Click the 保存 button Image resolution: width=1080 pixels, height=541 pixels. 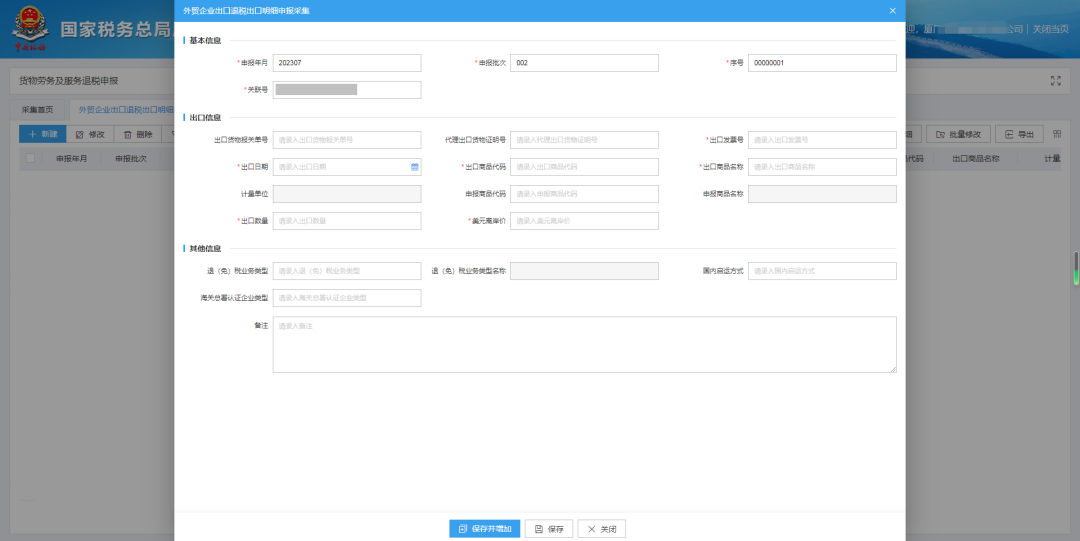coord(549,529)
